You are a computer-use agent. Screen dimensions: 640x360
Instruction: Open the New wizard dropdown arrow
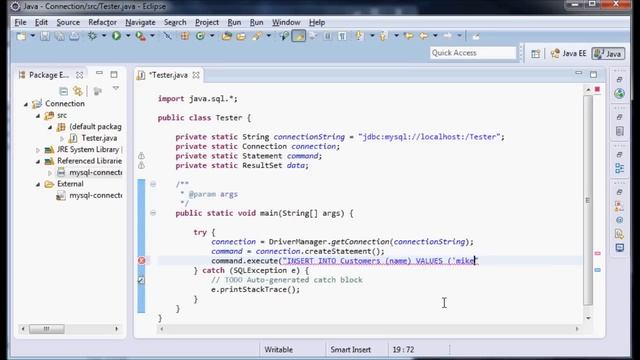[x=33, y=36]
